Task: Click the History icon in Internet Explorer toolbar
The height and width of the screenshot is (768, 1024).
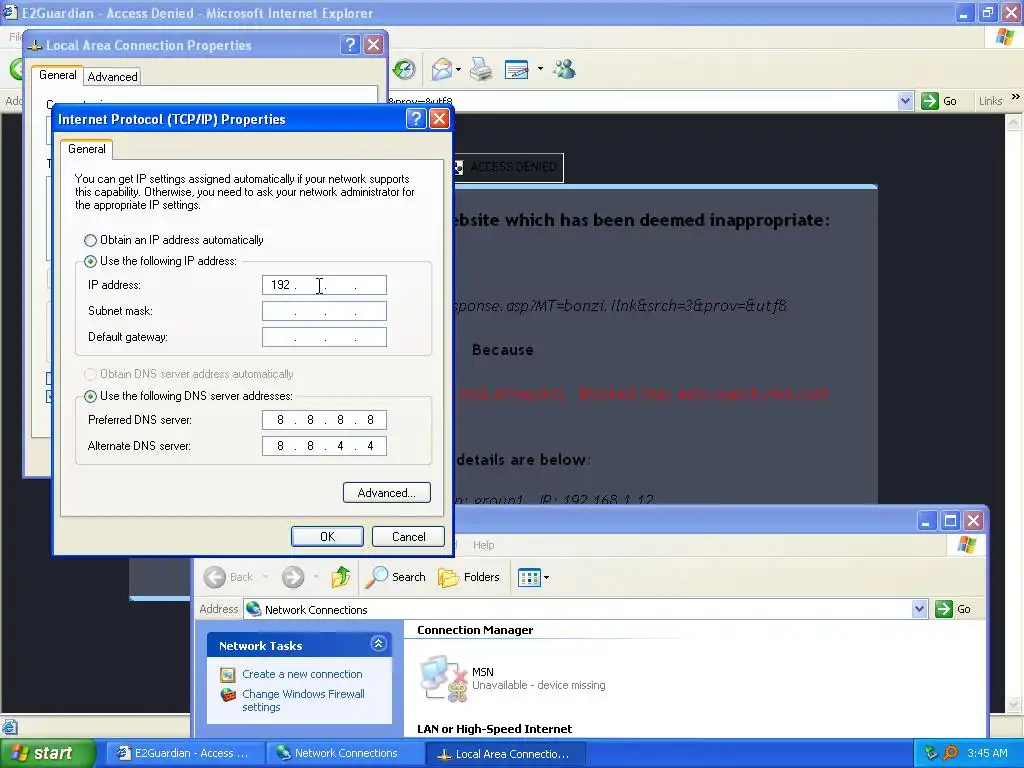Action: pos(404,69)
